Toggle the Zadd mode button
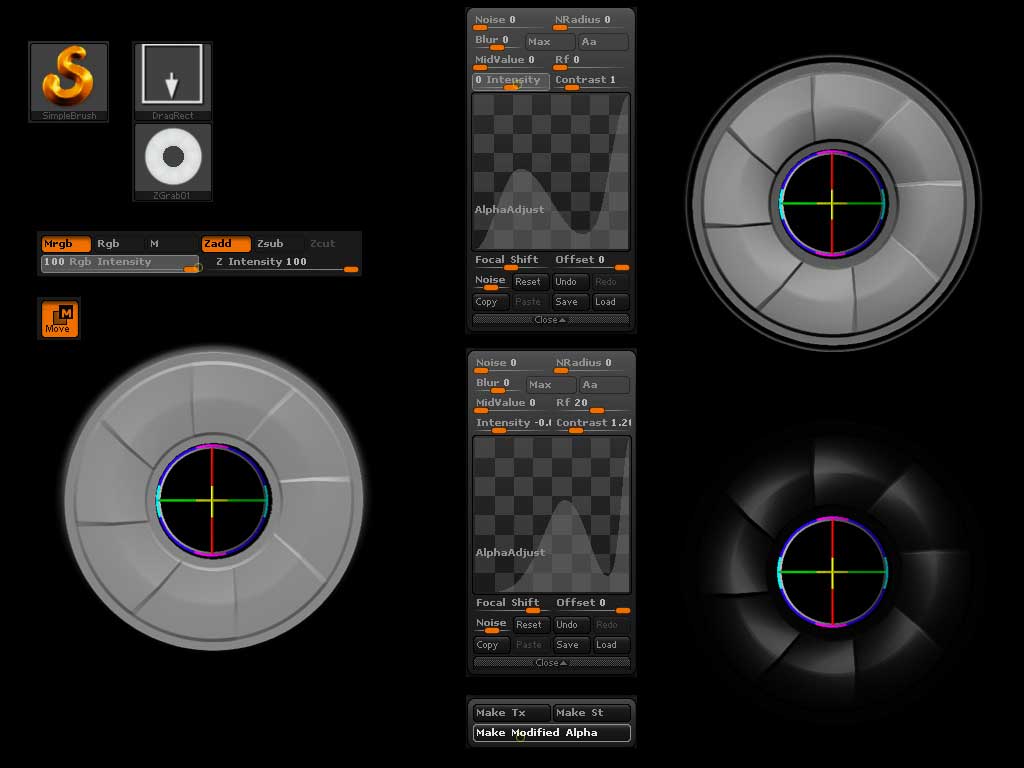The width and height of the screenshot is (1024, 768). pos(225,244)
